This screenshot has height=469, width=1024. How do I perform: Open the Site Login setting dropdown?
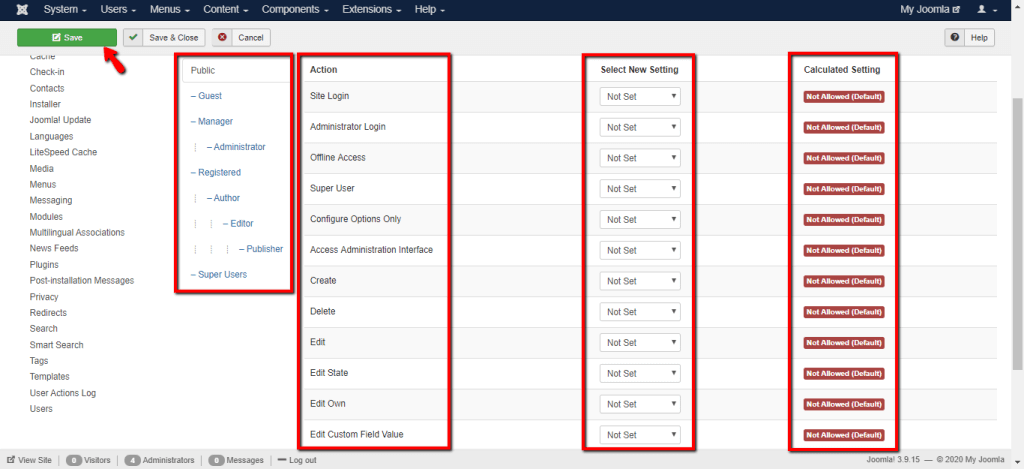point(640,97)
